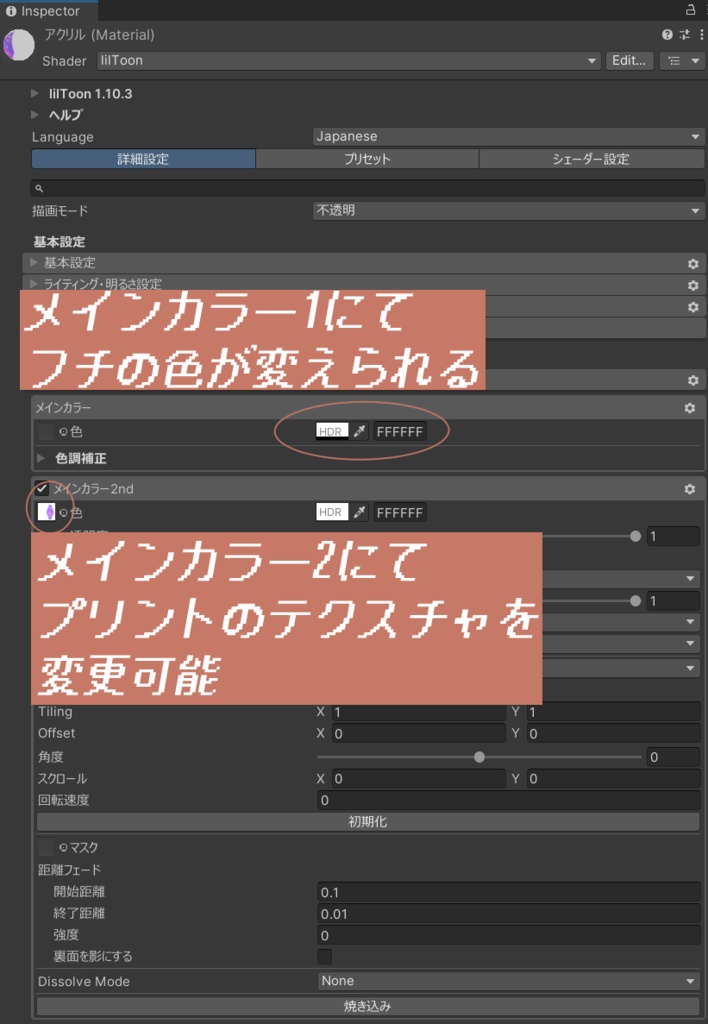Image resolution: width=708 pixels, height=1024 pixels.
Task: Open the gear menu for ライティング・明るさ設定
Action: point(693,285)
